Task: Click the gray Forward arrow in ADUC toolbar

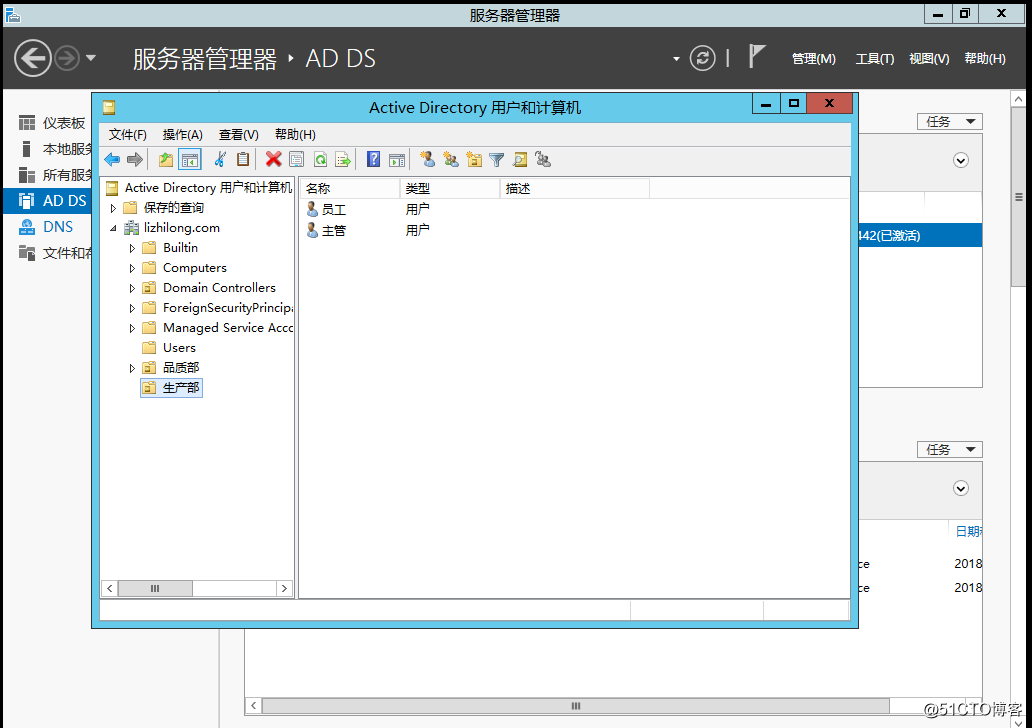Action: point(135,159)
